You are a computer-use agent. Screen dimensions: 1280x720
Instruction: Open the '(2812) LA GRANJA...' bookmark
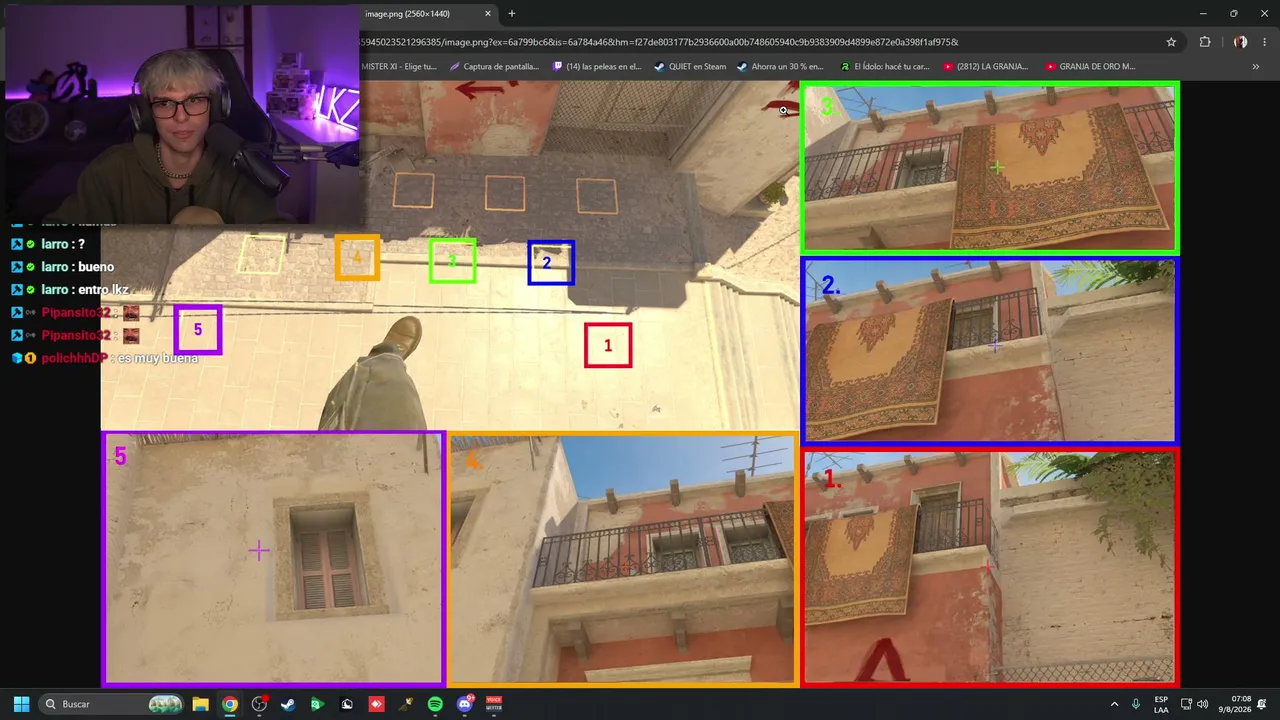click(985, 67)
